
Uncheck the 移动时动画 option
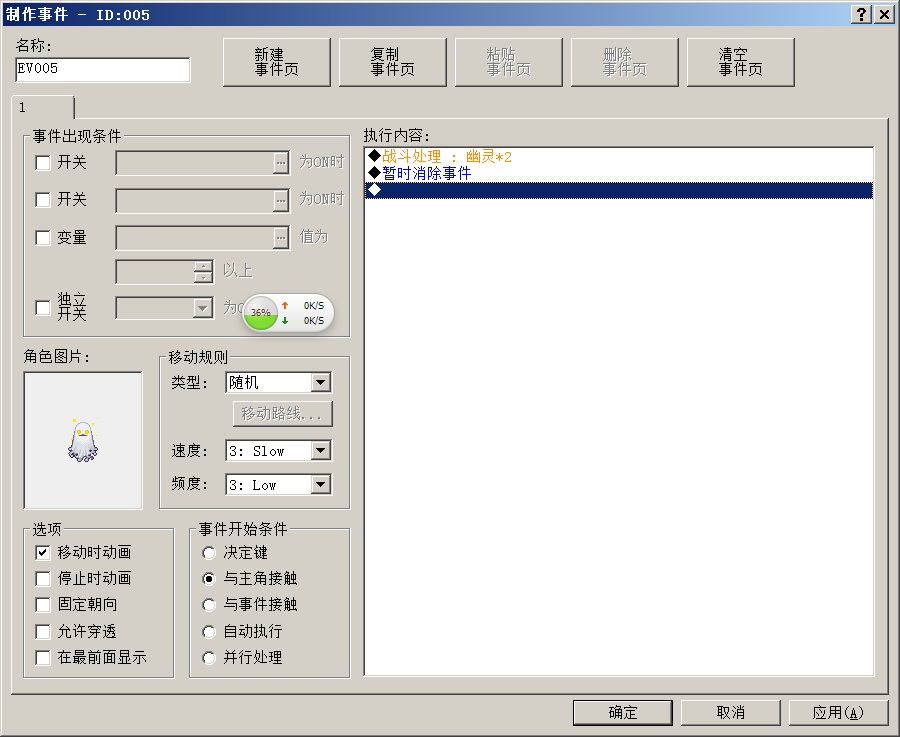43,553
